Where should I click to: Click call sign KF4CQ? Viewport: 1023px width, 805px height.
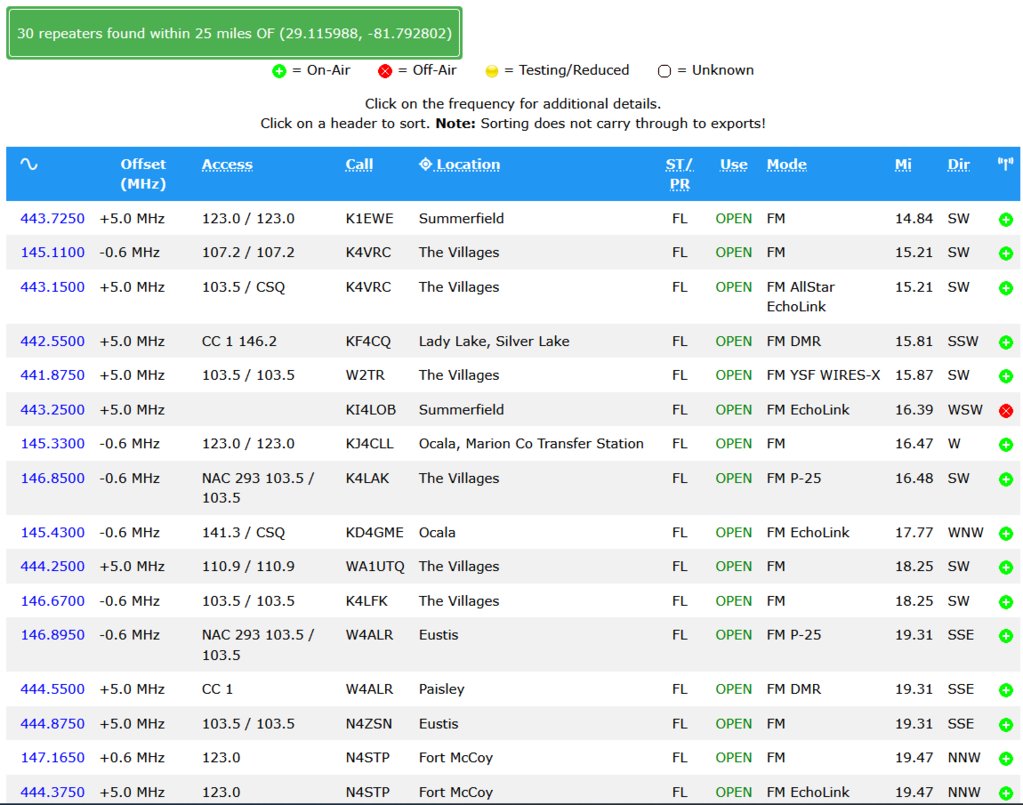pyautogui.click(x=368, y=341)
